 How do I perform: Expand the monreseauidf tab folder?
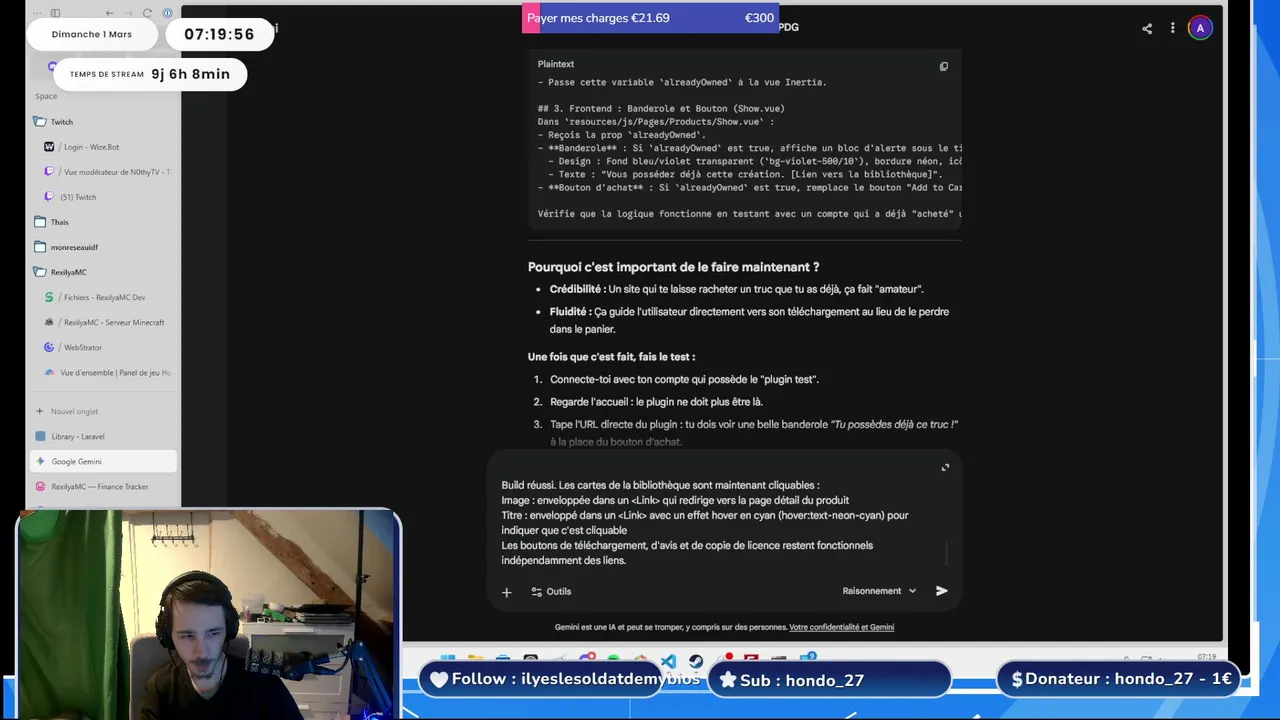click(103, 247)
